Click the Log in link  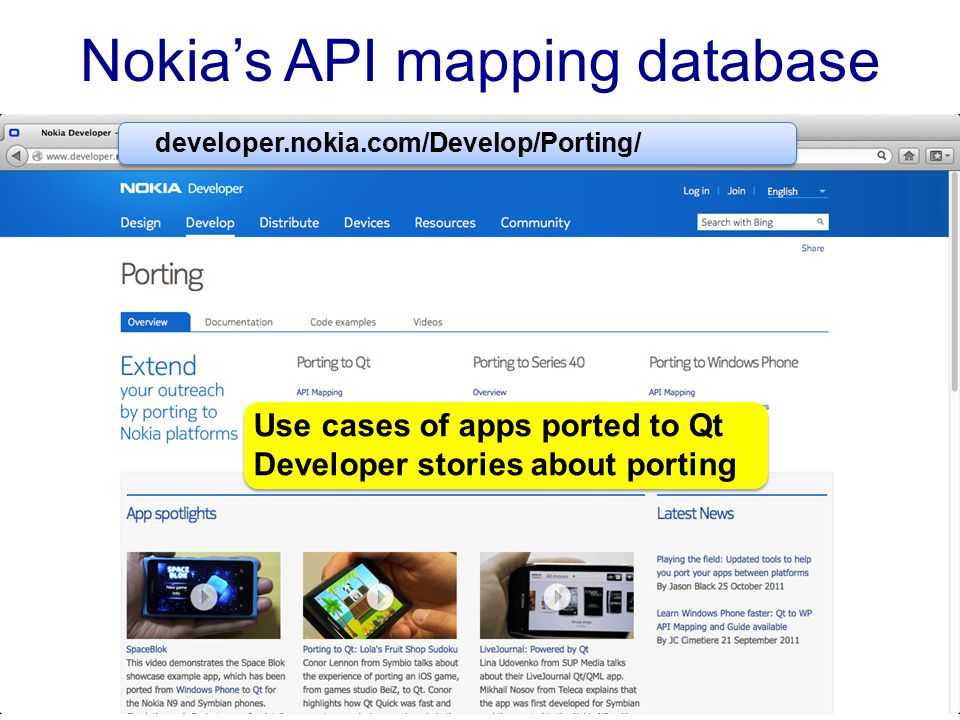point(696,191)
